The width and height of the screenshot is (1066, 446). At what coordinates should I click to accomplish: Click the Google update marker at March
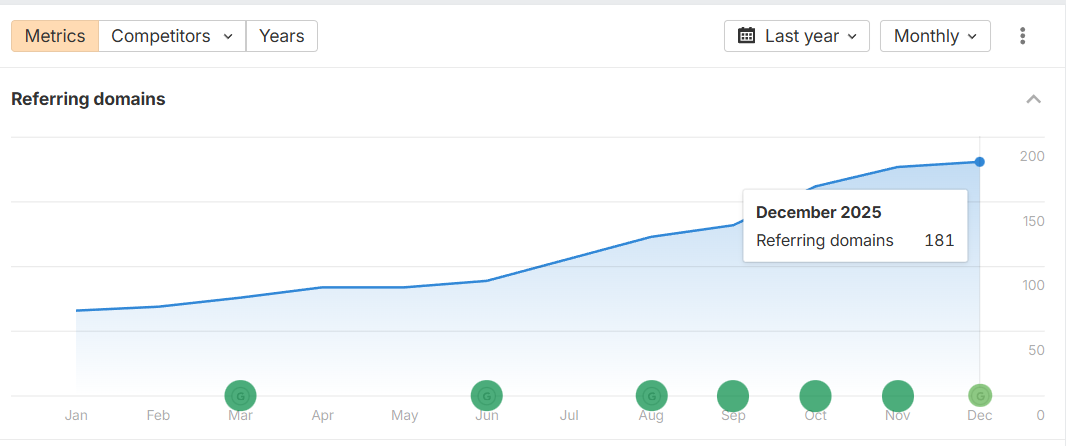pos(240,396)
